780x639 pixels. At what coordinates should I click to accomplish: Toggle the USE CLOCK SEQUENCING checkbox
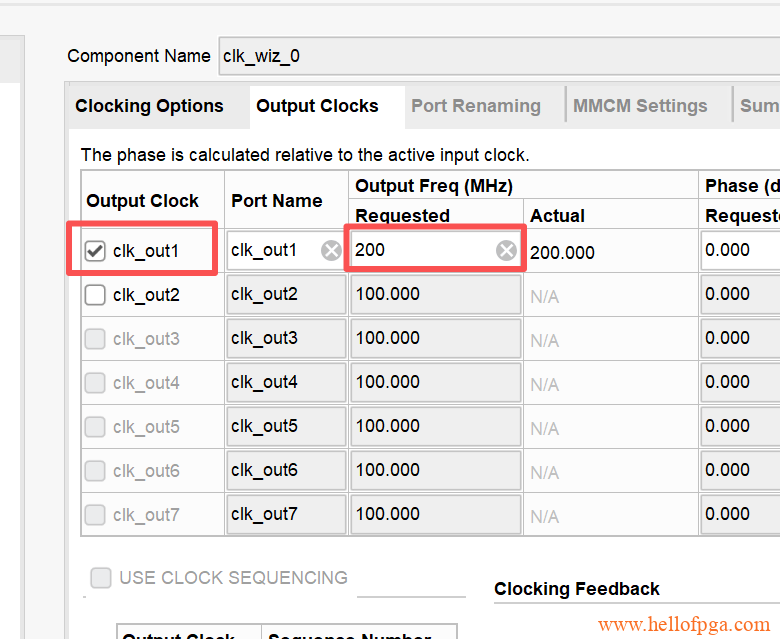101,578
